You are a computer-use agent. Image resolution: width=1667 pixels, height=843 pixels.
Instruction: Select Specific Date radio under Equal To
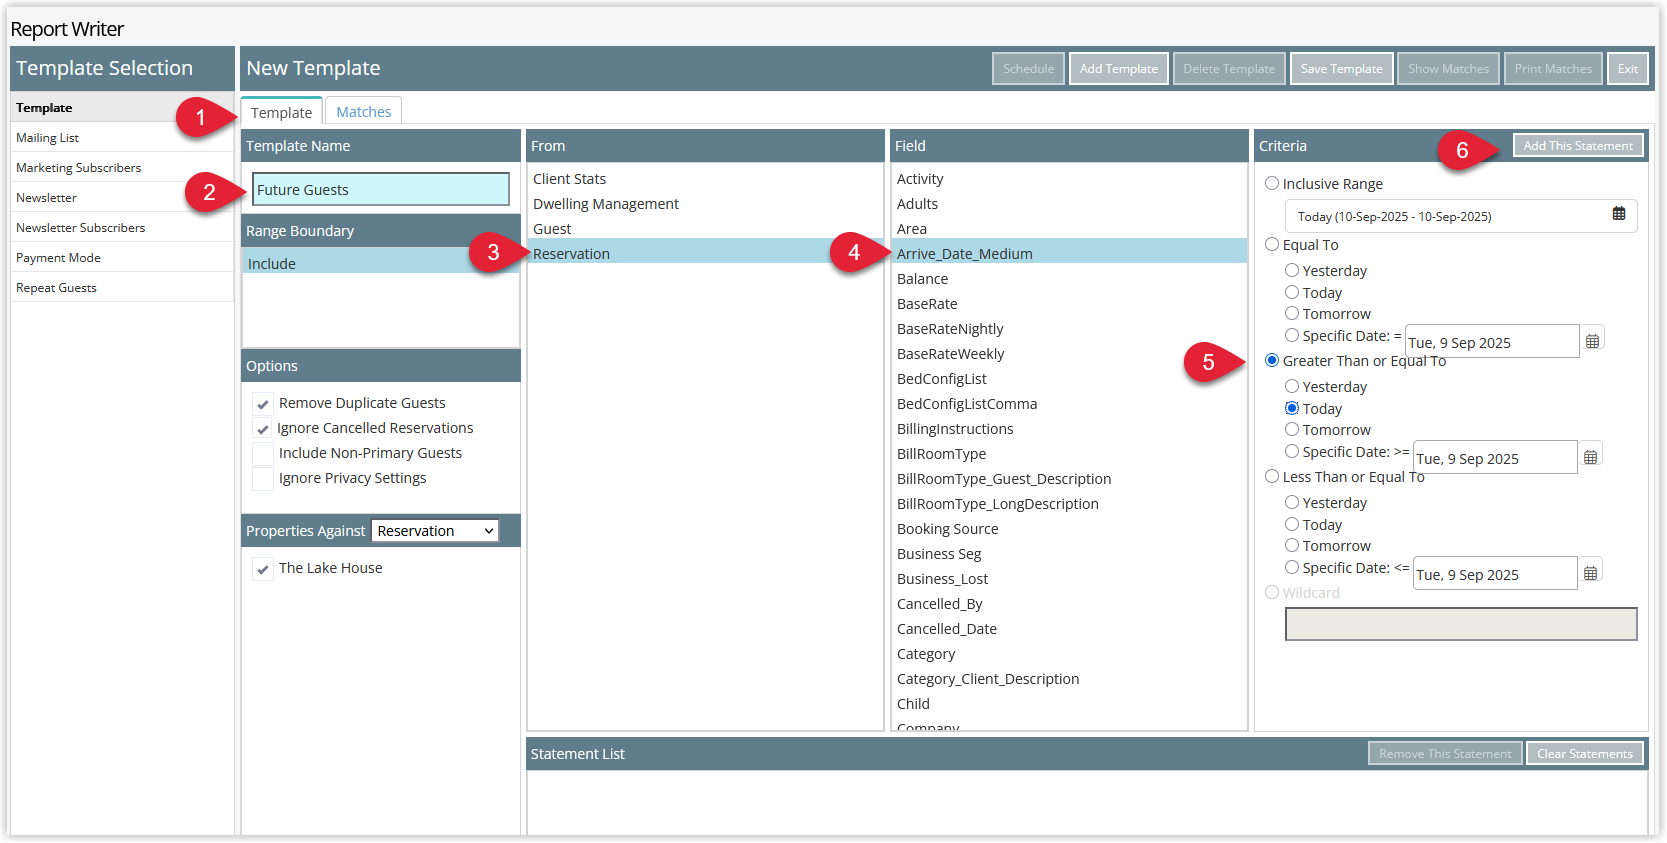tap(1292, 335)
